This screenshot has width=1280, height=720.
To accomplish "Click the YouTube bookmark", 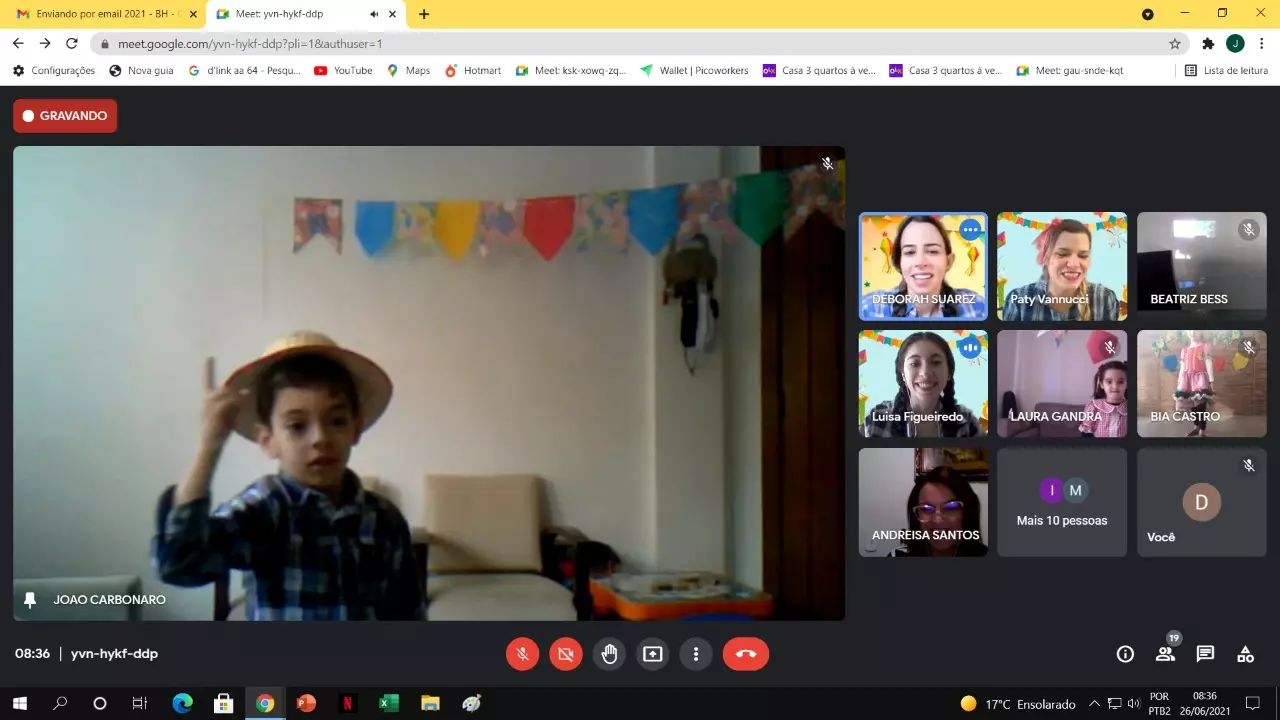I will (343, 71).
